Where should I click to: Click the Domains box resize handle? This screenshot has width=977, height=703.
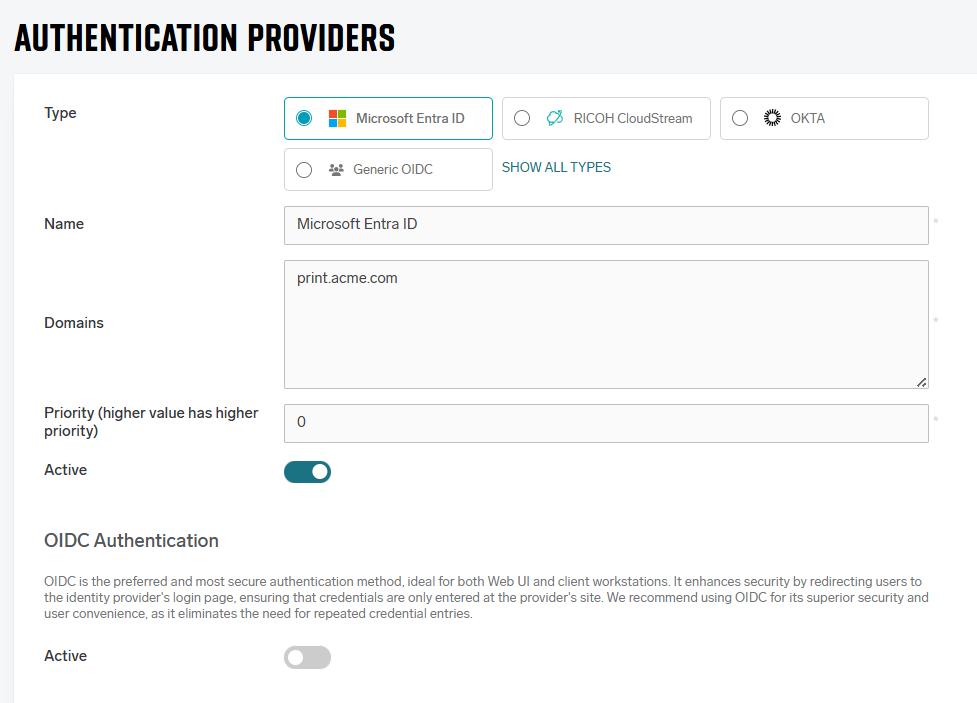(x=921, y=381)
